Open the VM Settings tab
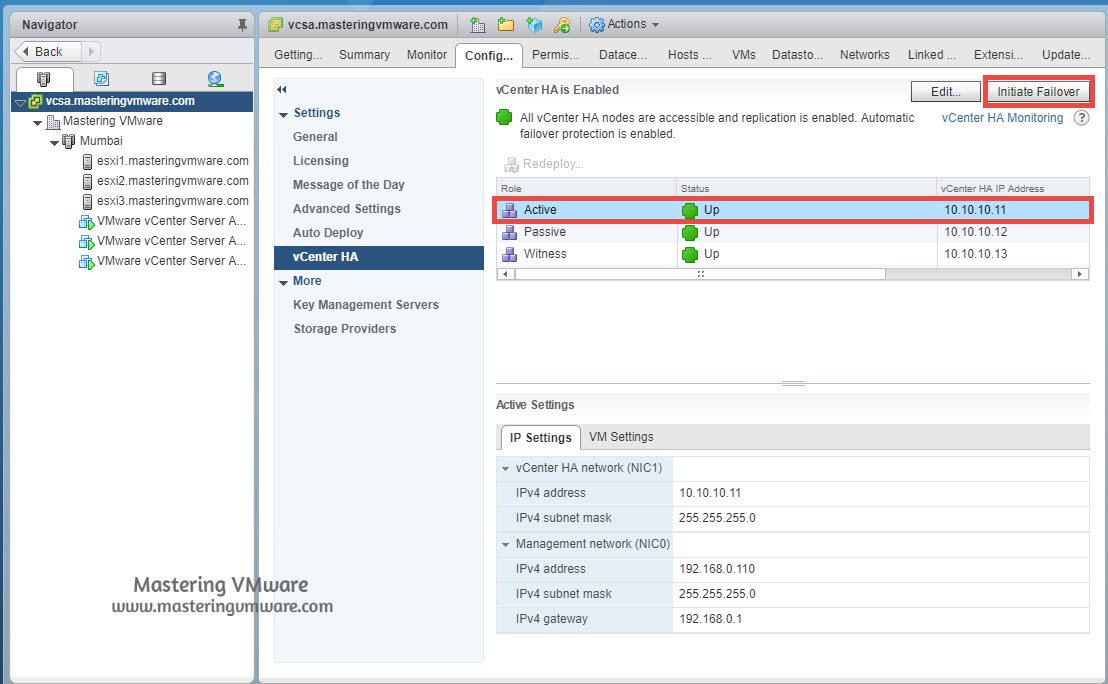The image size is (1108, 684). (621, 437)
